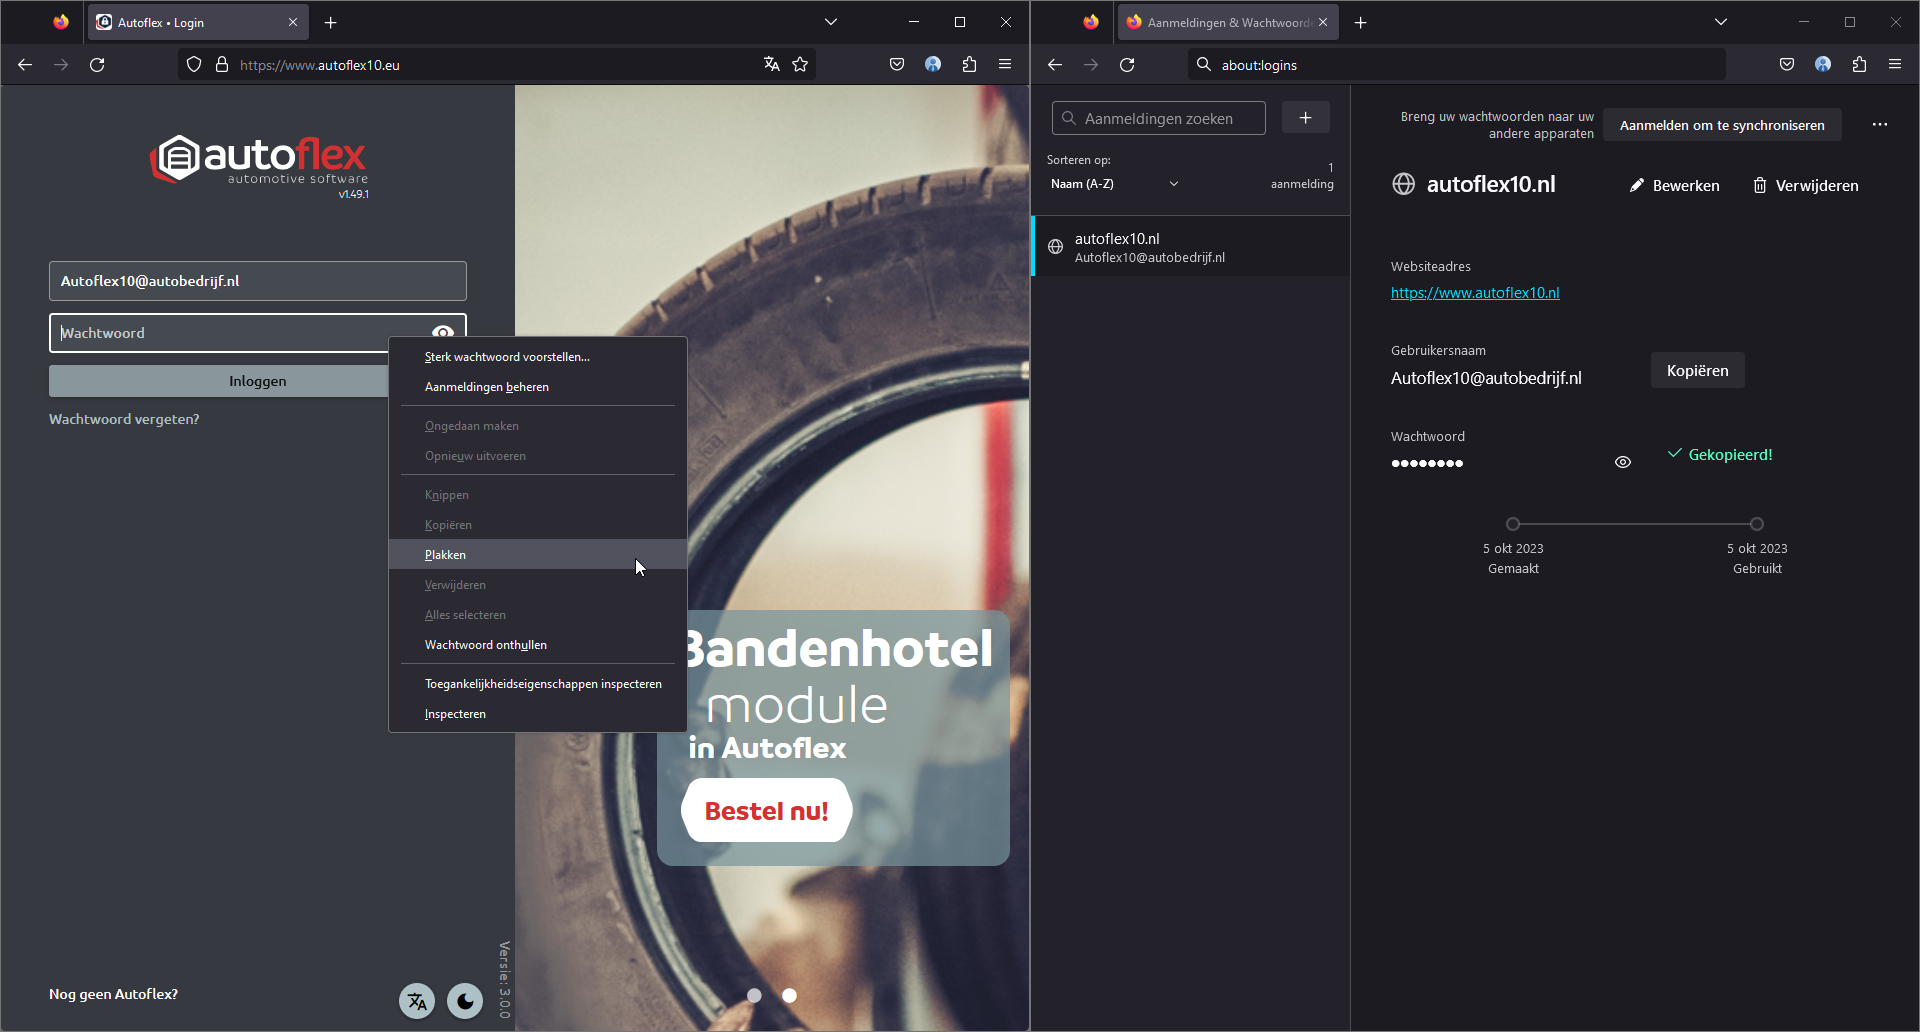The height and width of the screenshot is (1032, 1920).
Task: Select the second carousel dot indicator
Action: tap(789, 995)
